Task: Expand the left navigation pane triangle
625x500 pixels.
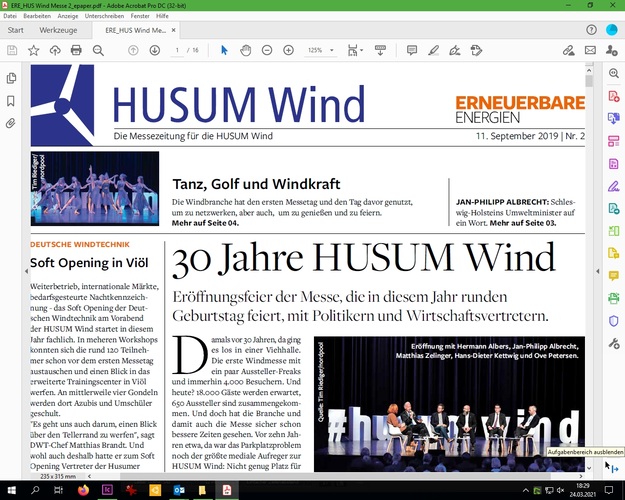Action: [x=26, y=272]
